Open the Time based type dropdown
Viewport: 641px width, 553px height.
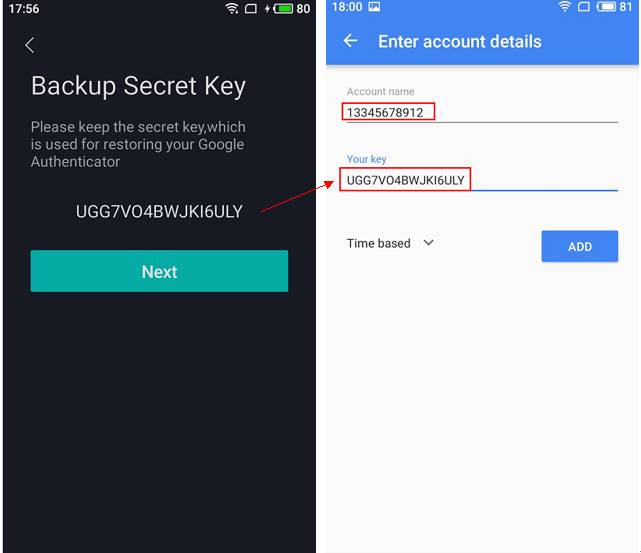point(390,243)
